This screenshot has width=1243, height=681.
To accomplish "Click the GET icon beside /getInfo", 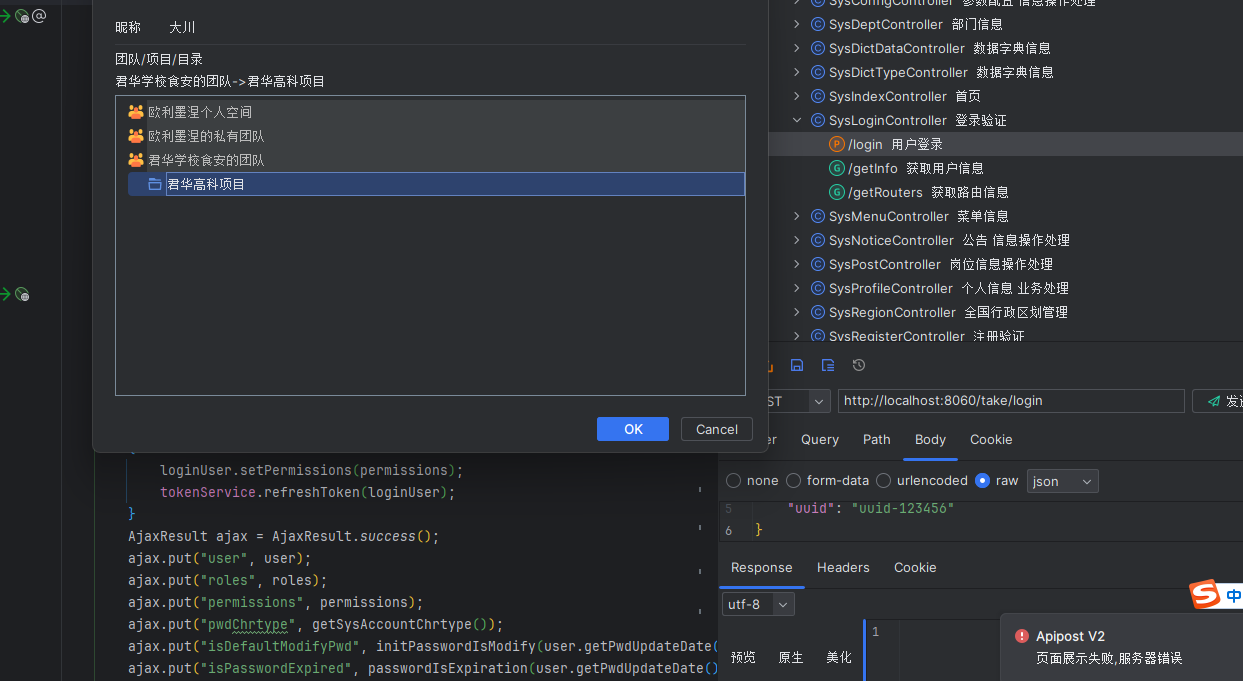I will (x=837, y=168).
